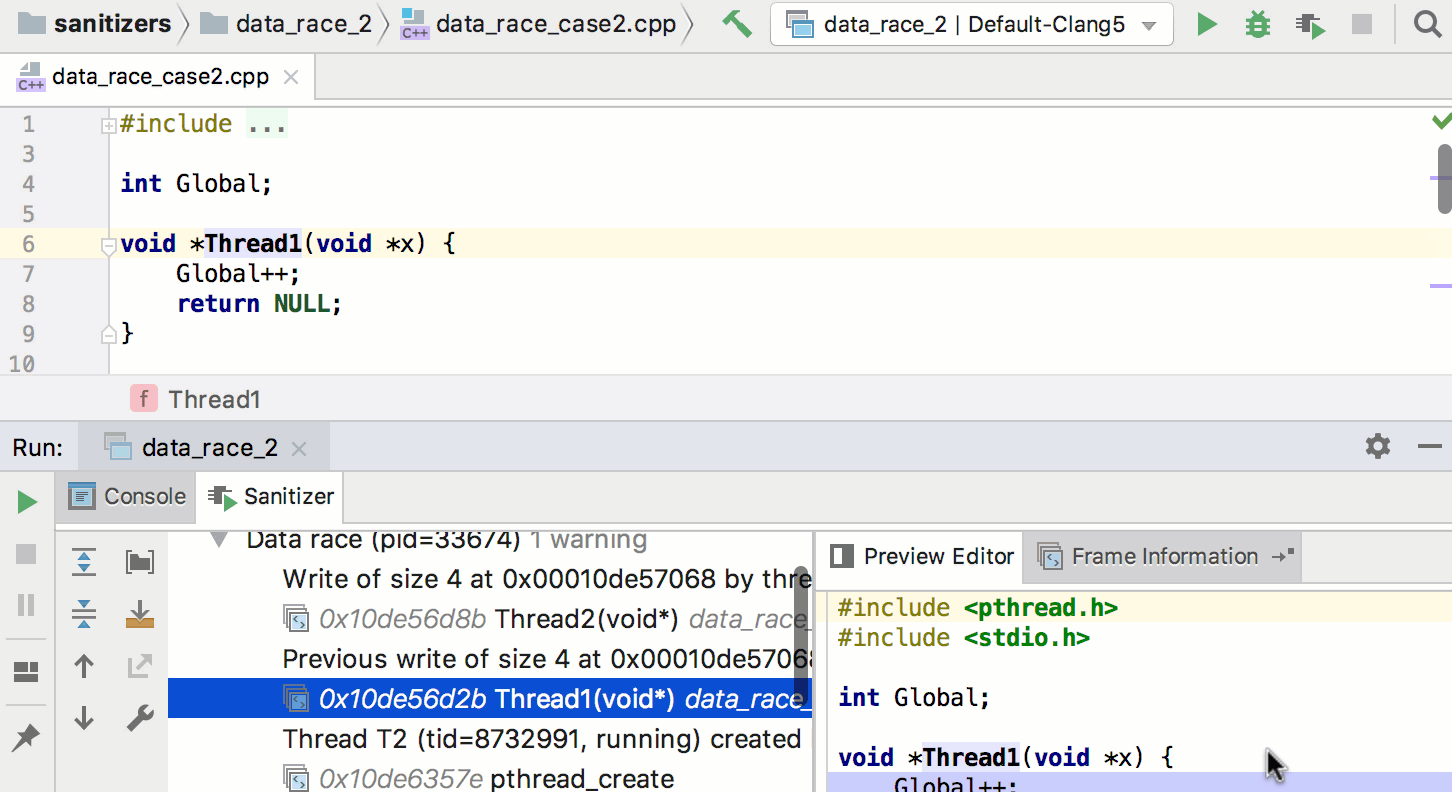Image resolution: width=1452 pixels, height=792 pixels.
Task: Run with sanitizer coverage icon in toolbar
Action: (1310, 25)
